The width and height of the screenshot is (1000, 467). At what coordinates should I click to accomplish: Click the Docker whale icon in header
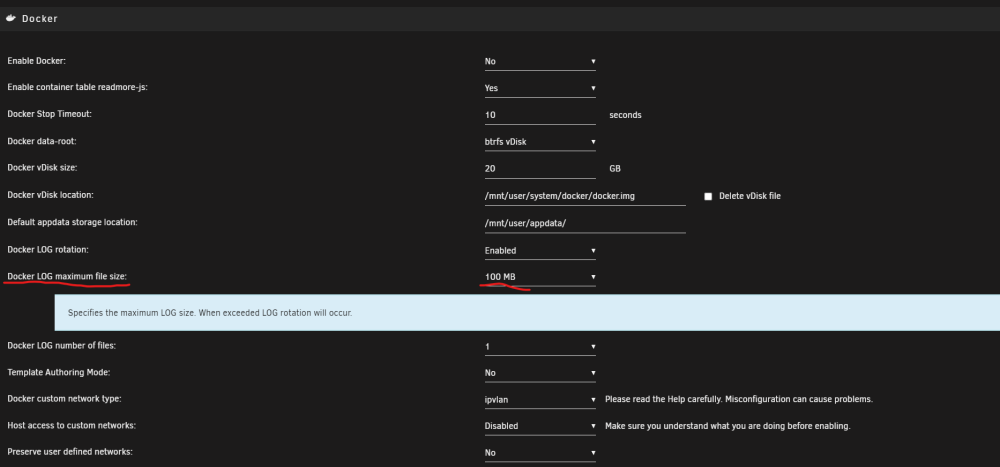pos(10,19)
